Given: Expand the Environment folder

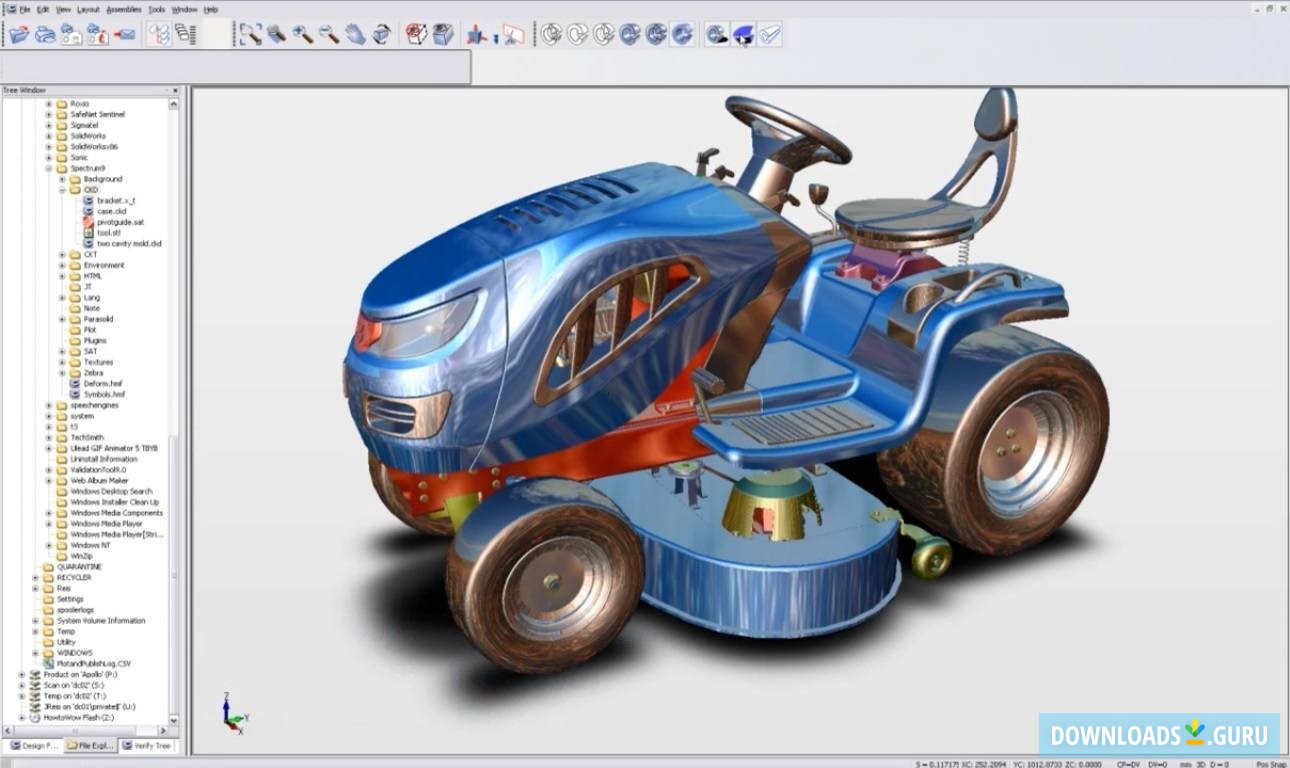Looking at the screenshot, I should (x=62, y=265).
